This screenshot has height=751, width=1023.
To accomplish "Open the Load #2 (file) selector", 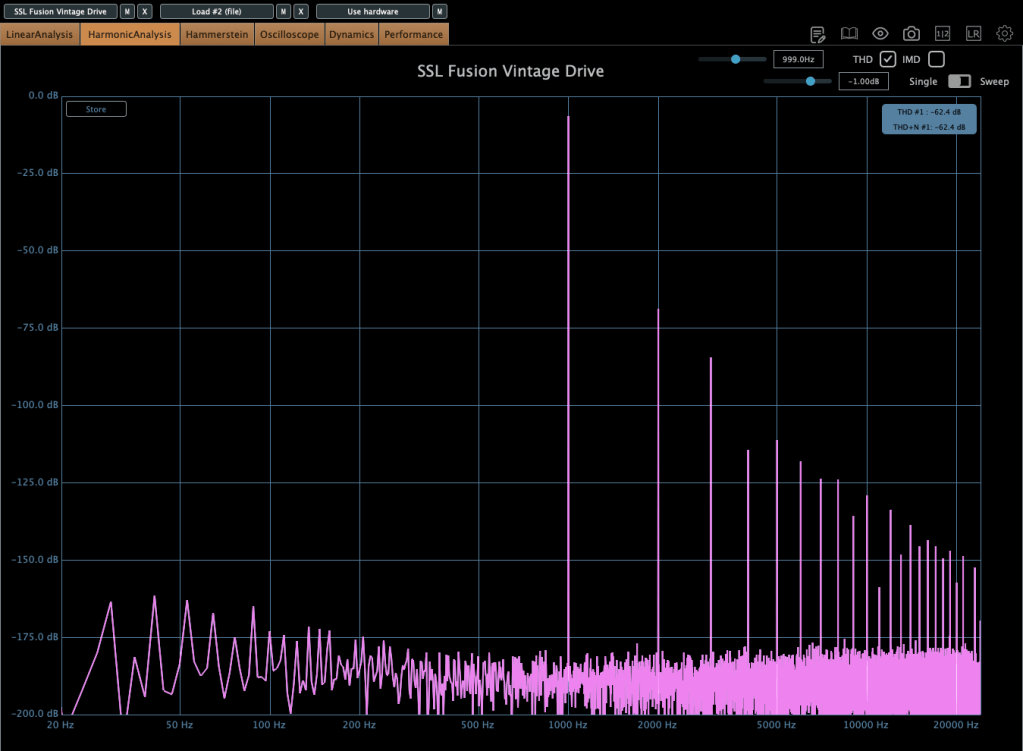I will click(x=216, y=11).
